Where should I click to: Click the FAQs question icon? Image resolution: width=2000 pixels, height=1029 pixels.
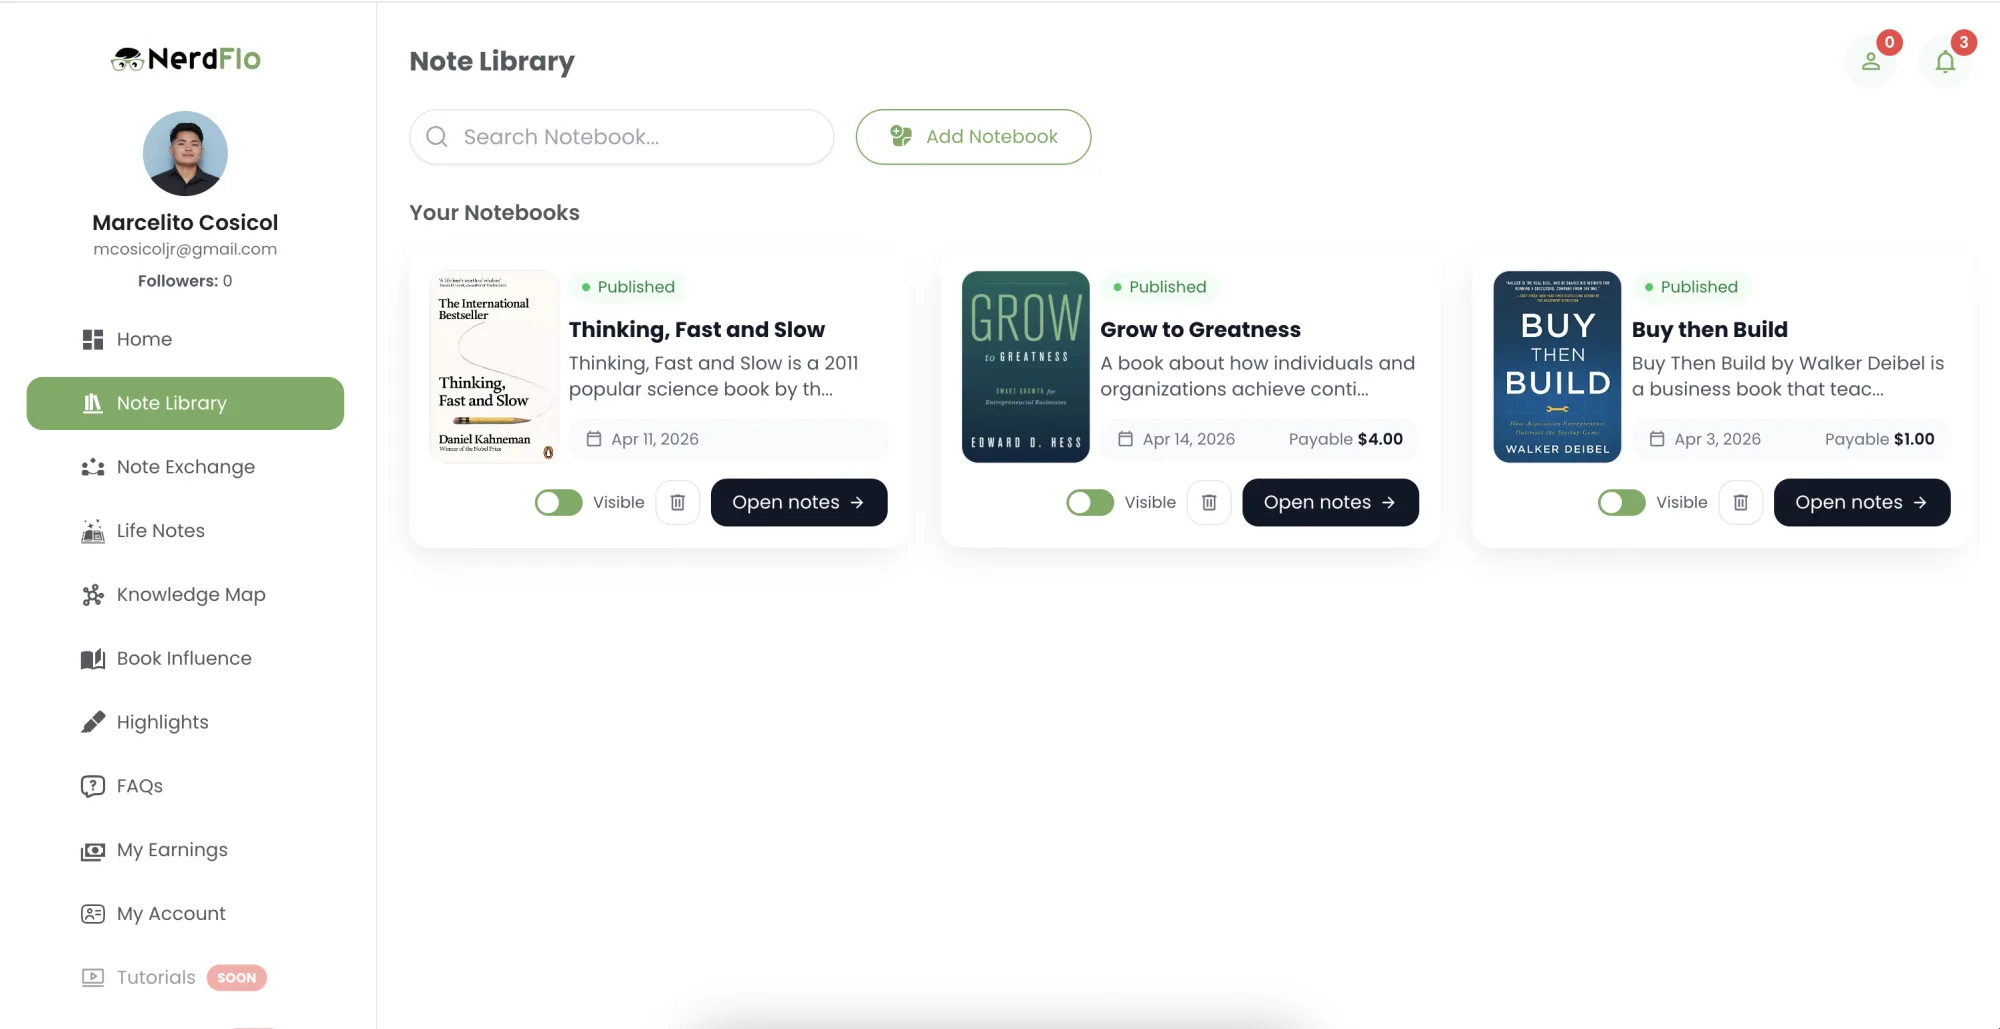[93, 786]
